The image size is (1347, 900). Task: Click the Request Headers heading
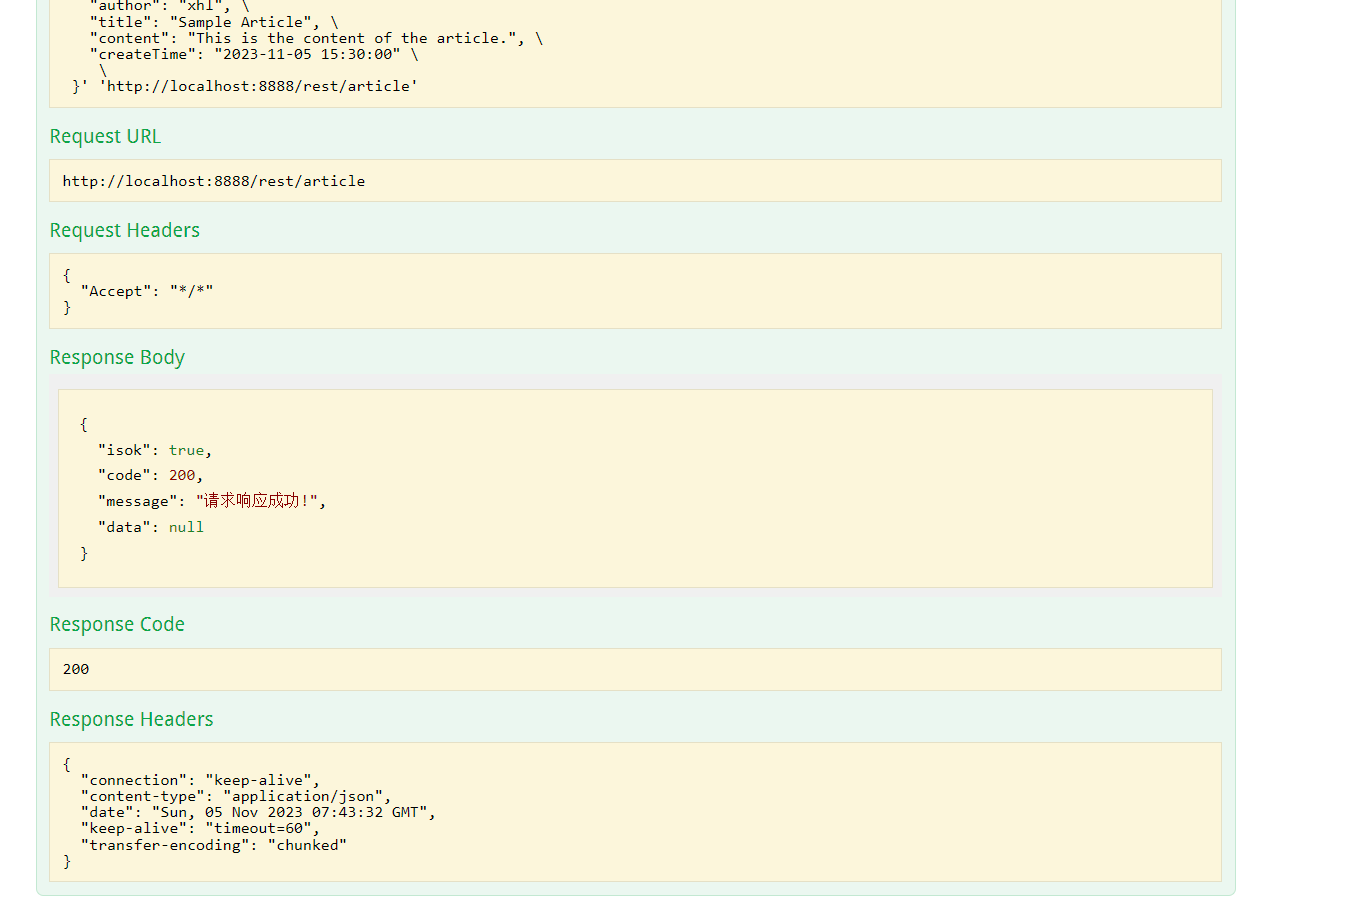click(125, 231)
